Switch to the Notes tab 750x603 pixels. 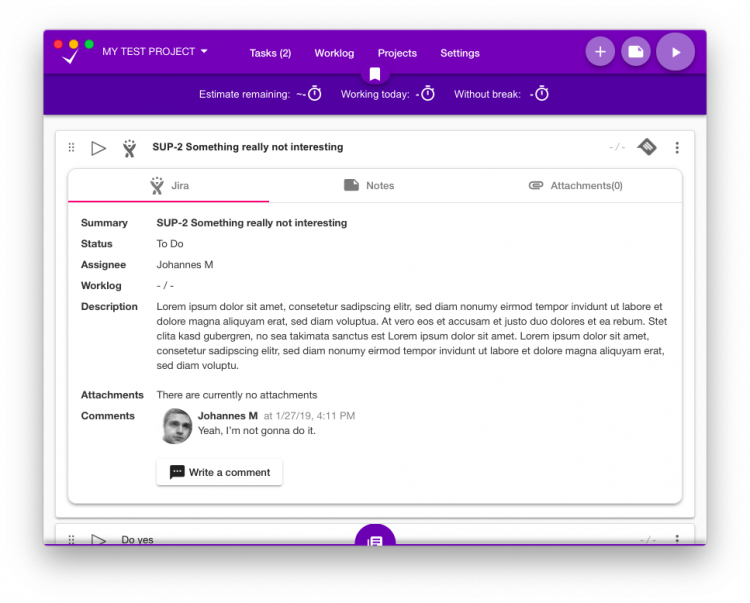(x=369, y=186)
